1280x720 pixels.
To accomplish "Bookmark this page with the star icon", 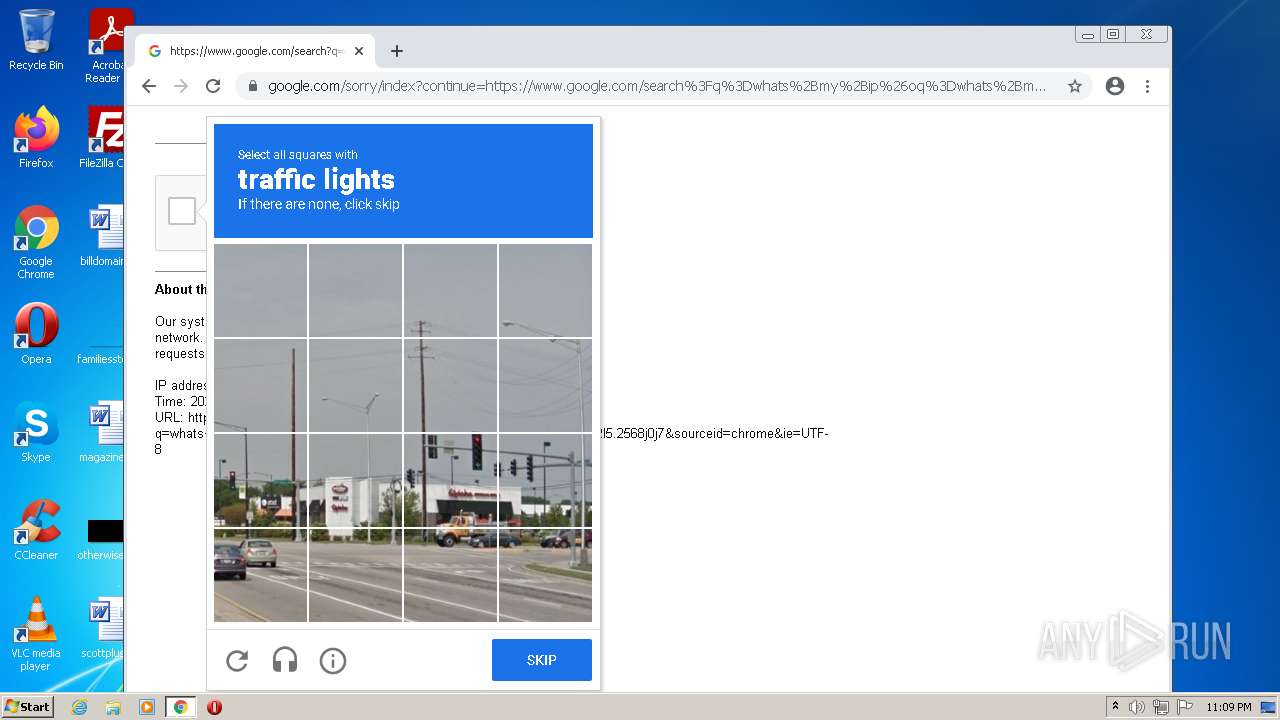I will (1075, 86).
